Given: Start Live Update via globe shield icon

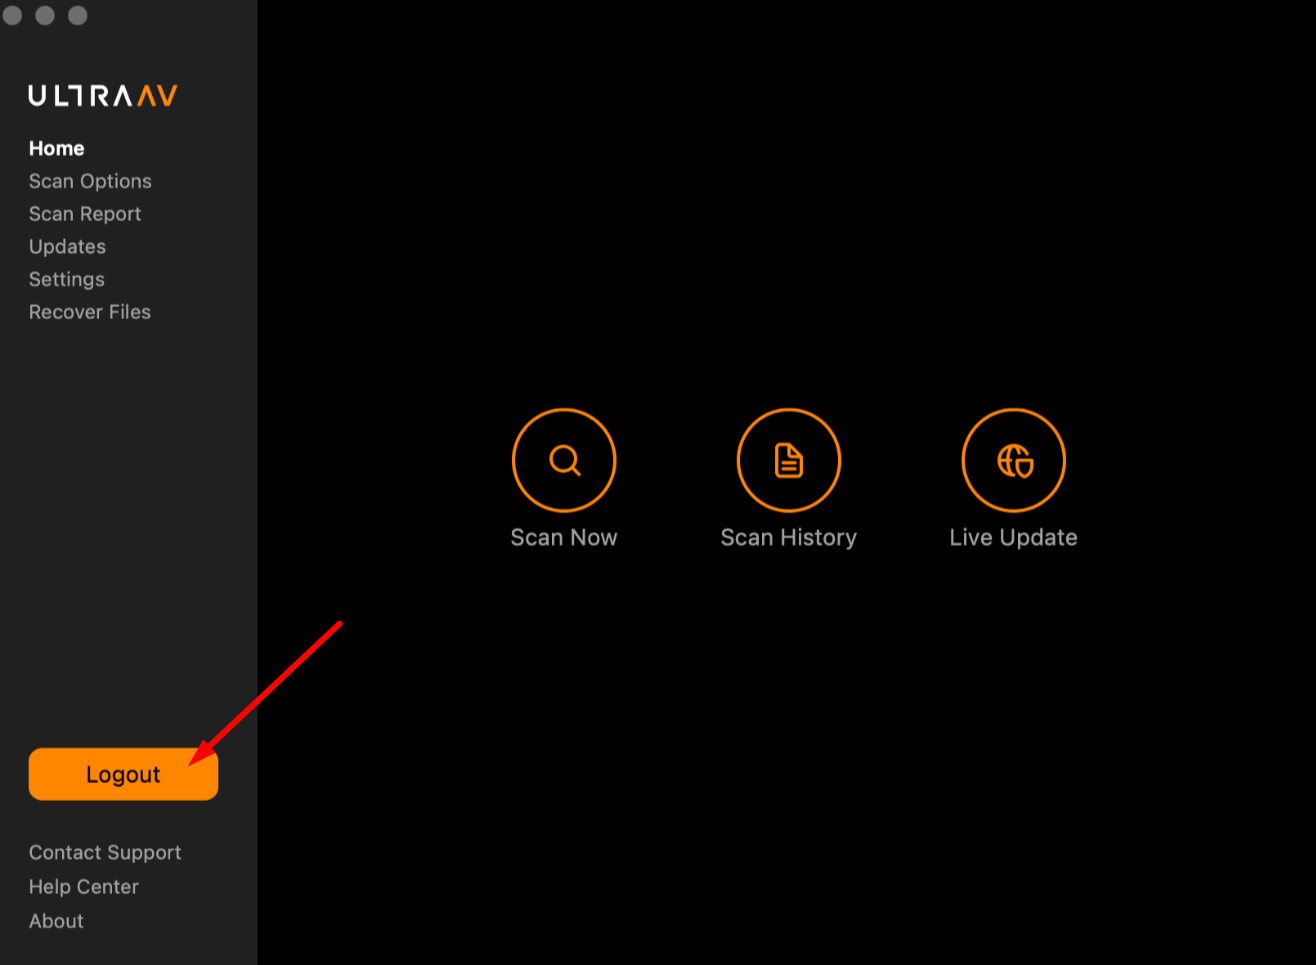Looking at the screenshot, I should [x=1014, y=460].
